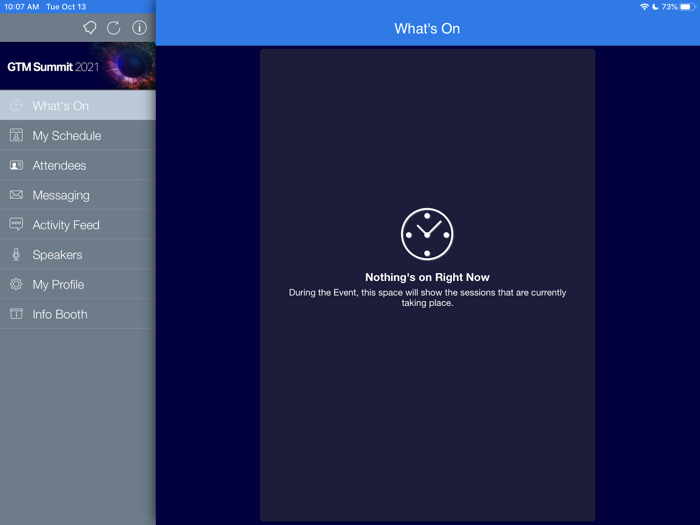Viewport: 700px width, 525px height.
Task: Tap the chat bubble icon beside Activity Feed
Action: (x=16, y=224)
